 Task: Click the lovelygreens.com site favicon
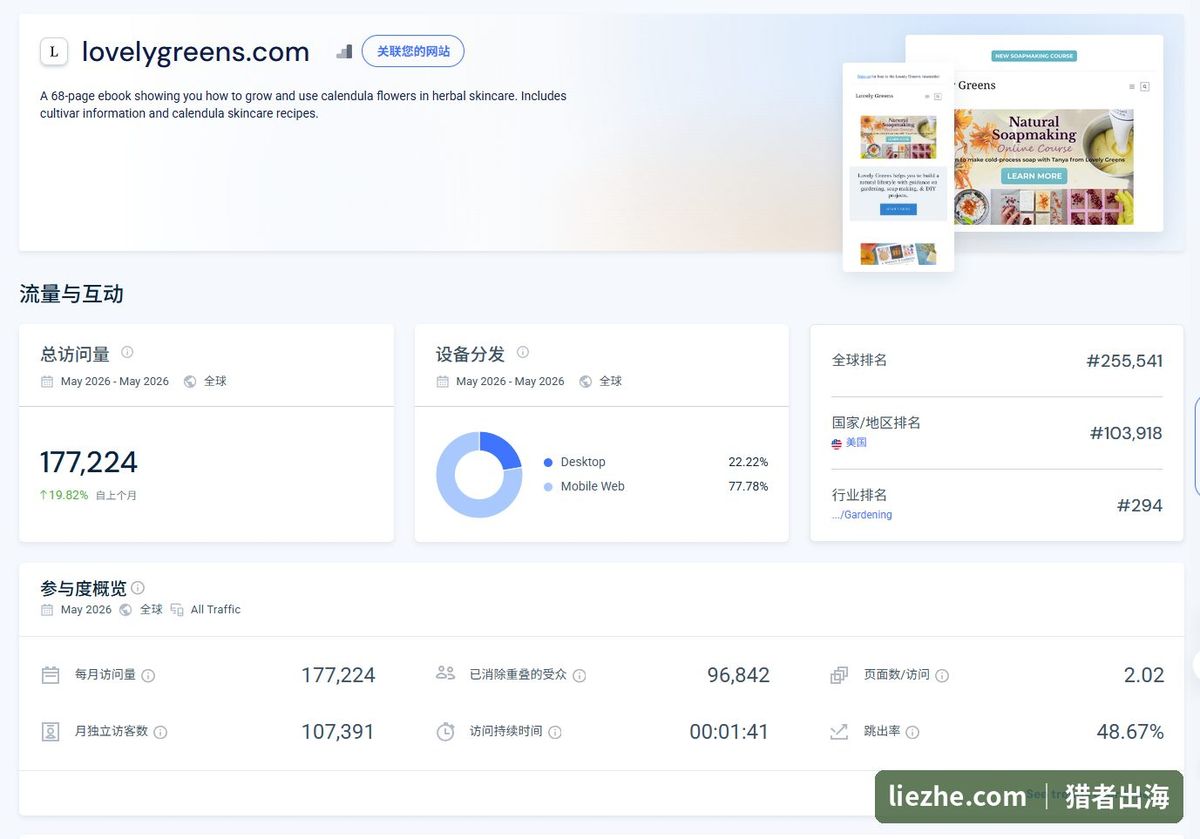[54, 52]
